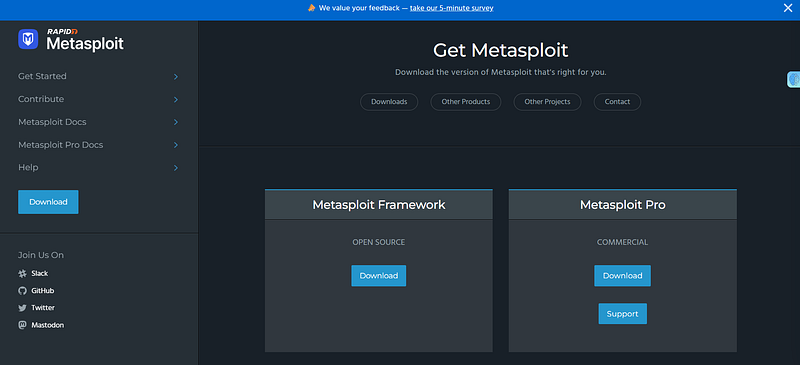Open the Twitter link text
The height and width of the screenshot is (365, 800).
tap(43, 308)
